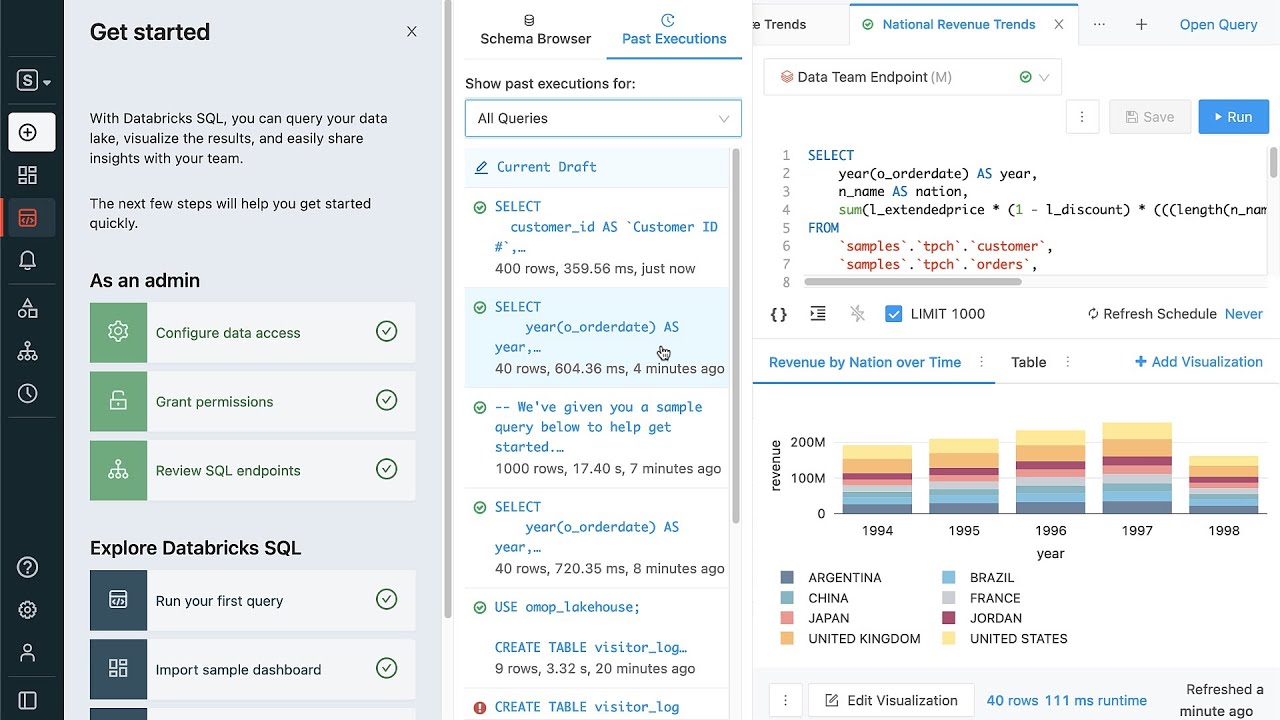
Task: Open the Data Team Endpoint dropdown
Action: [912, 77]
